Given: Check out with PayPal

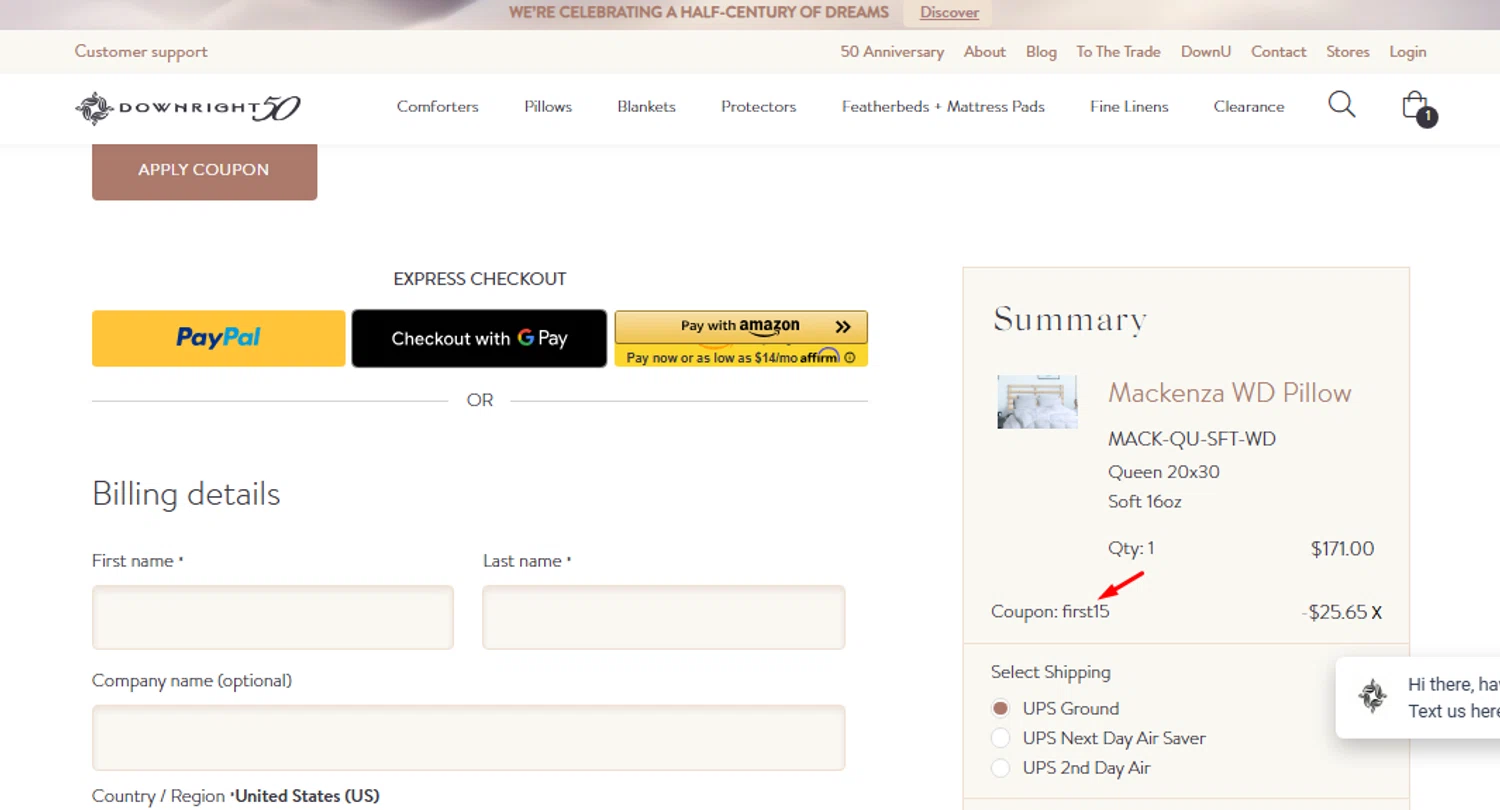Looking at the screenshot, I should tap(218, 338).
